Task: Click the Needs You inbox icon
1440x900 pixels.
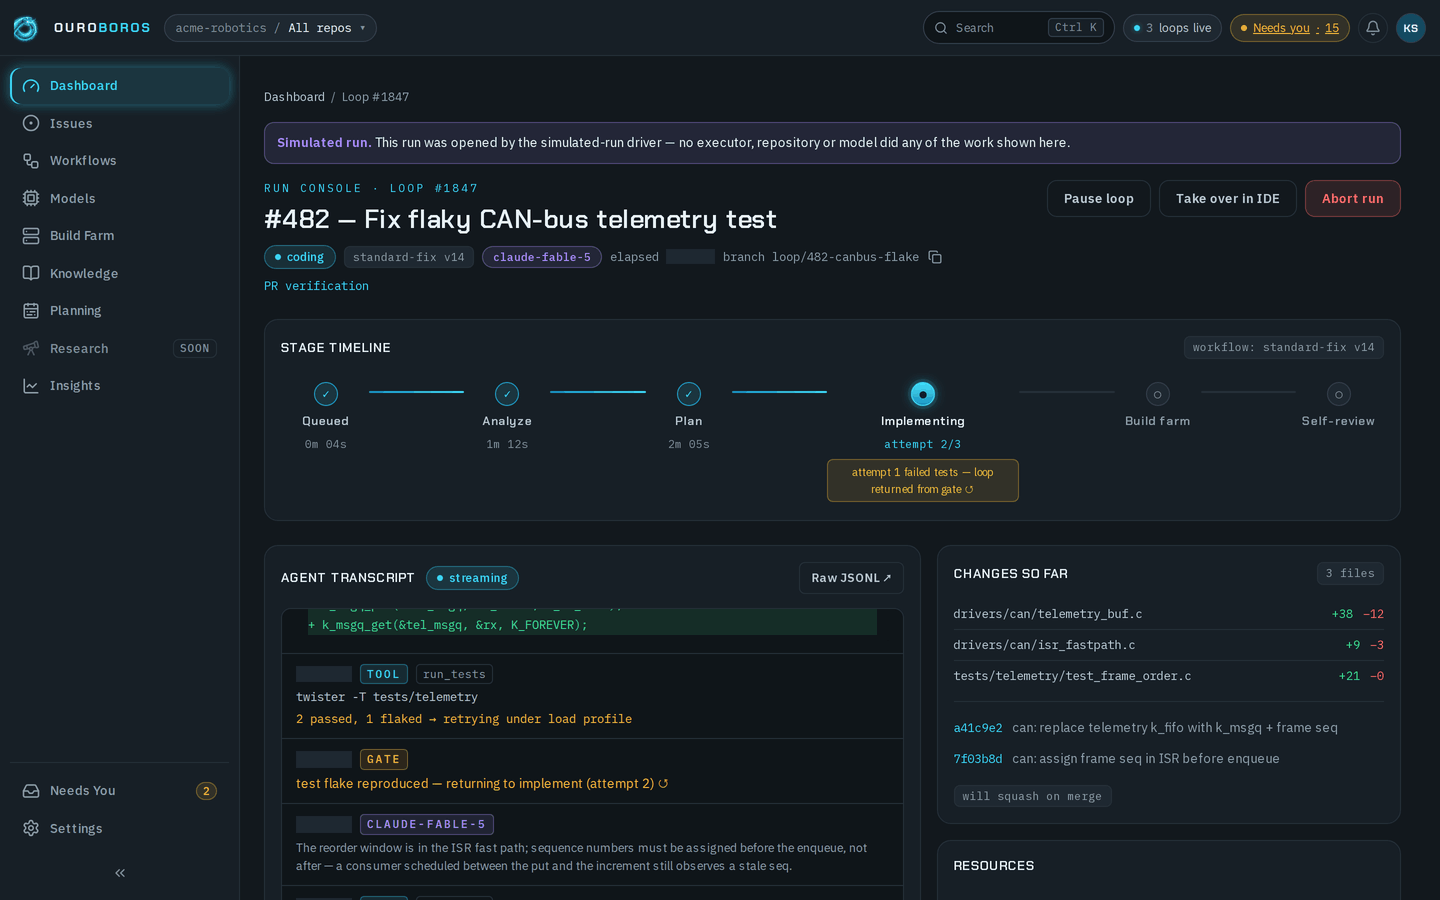Action: click(31, 791)
